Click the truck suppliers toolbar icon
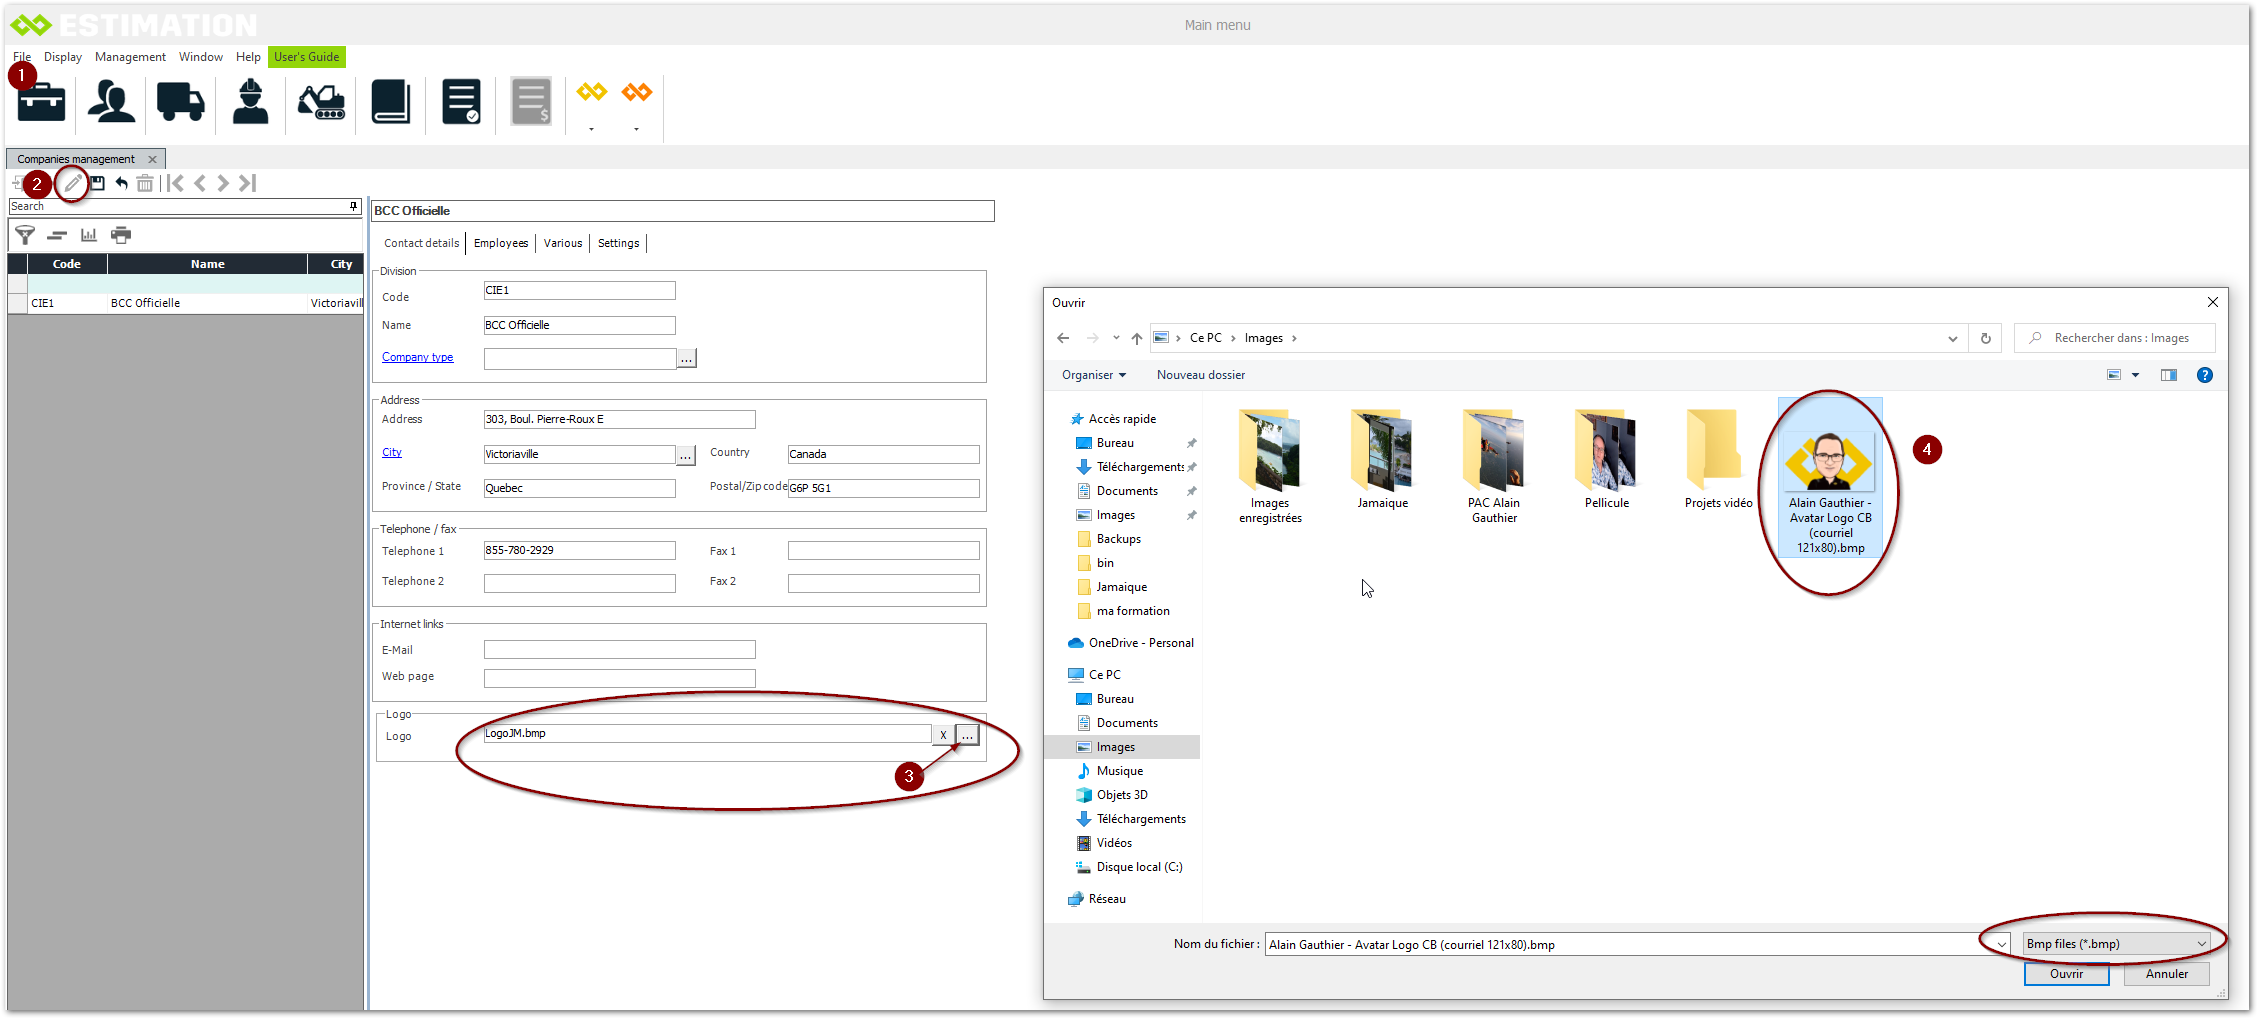 (x=180, y=102)
